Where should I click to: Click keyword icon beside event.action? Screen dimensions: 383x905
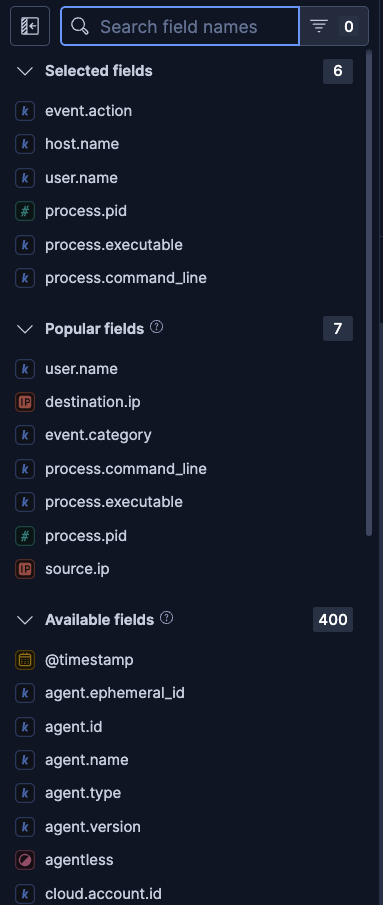tap(25, 111)
